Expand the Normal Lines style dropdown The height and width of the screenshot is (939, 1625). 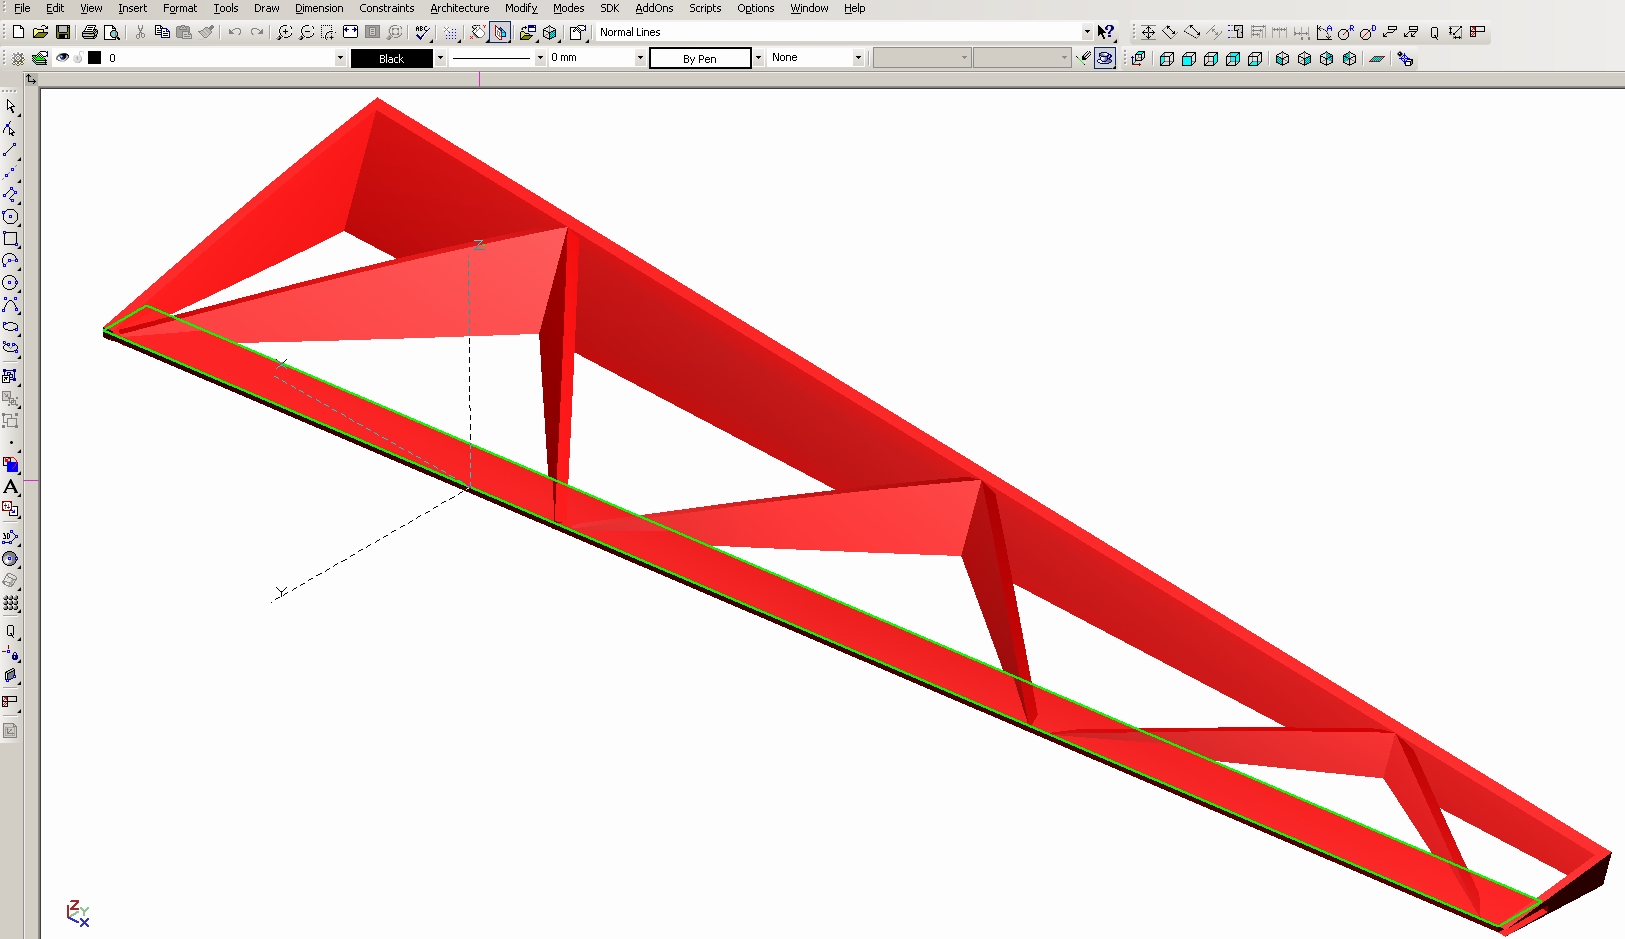point(1087,32)
